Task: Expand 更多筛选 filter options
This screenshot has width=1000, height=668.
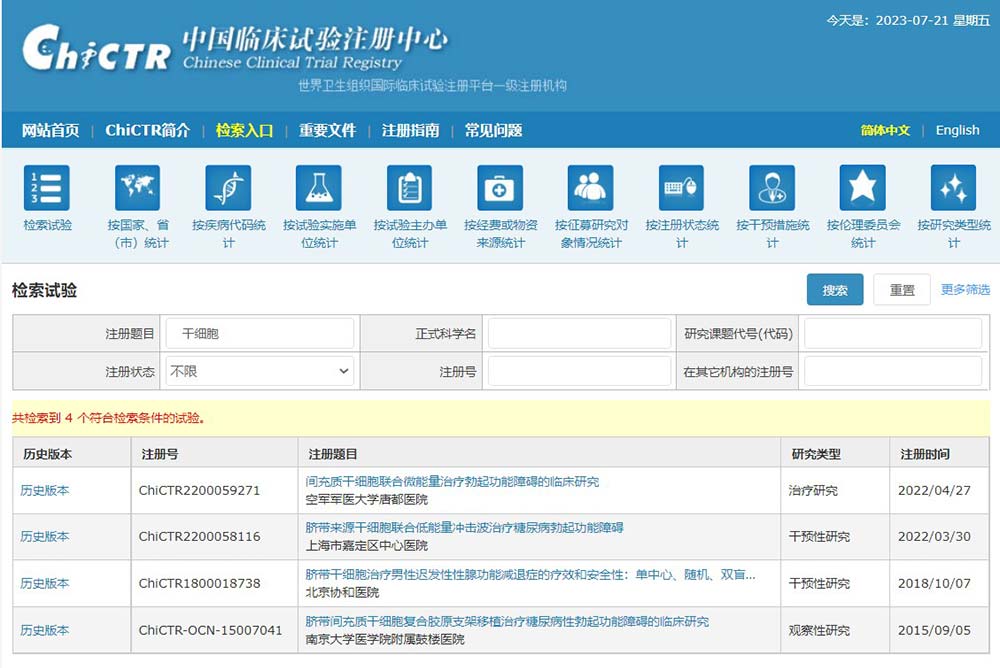Action: (x=965, y=290)
